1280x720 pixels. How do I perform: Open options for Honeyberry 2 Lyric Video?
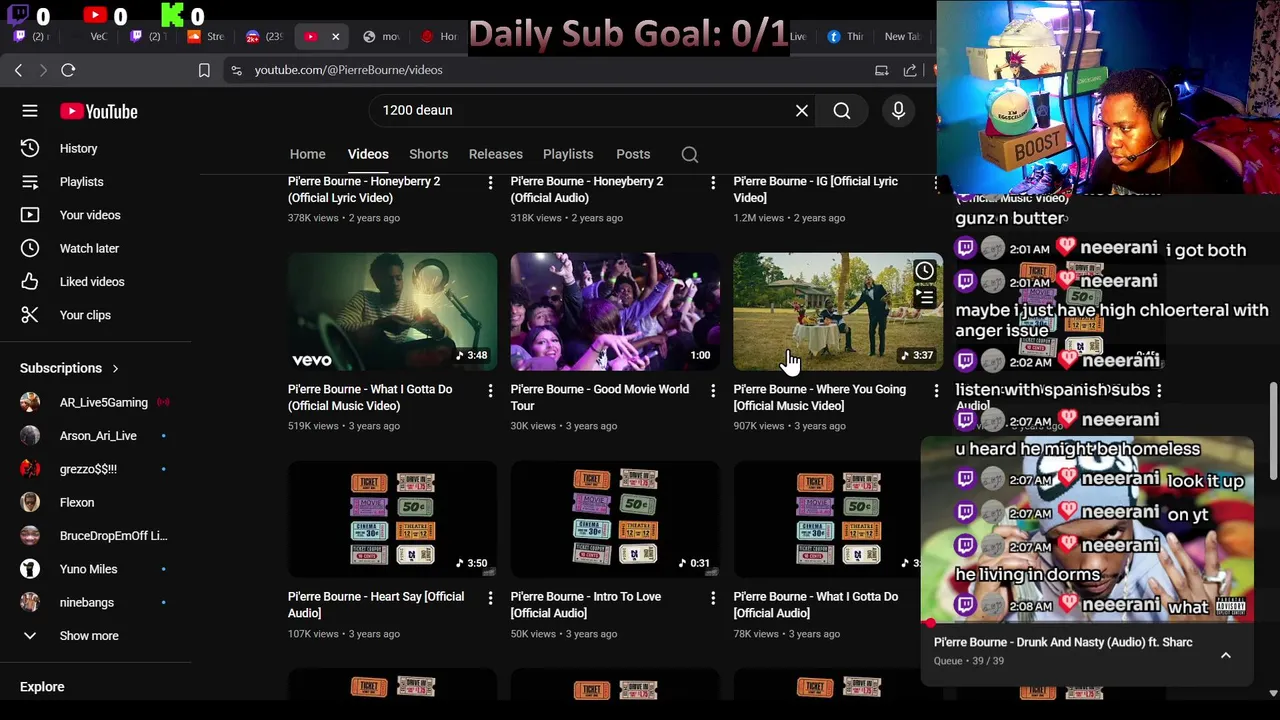coord(490,183)
